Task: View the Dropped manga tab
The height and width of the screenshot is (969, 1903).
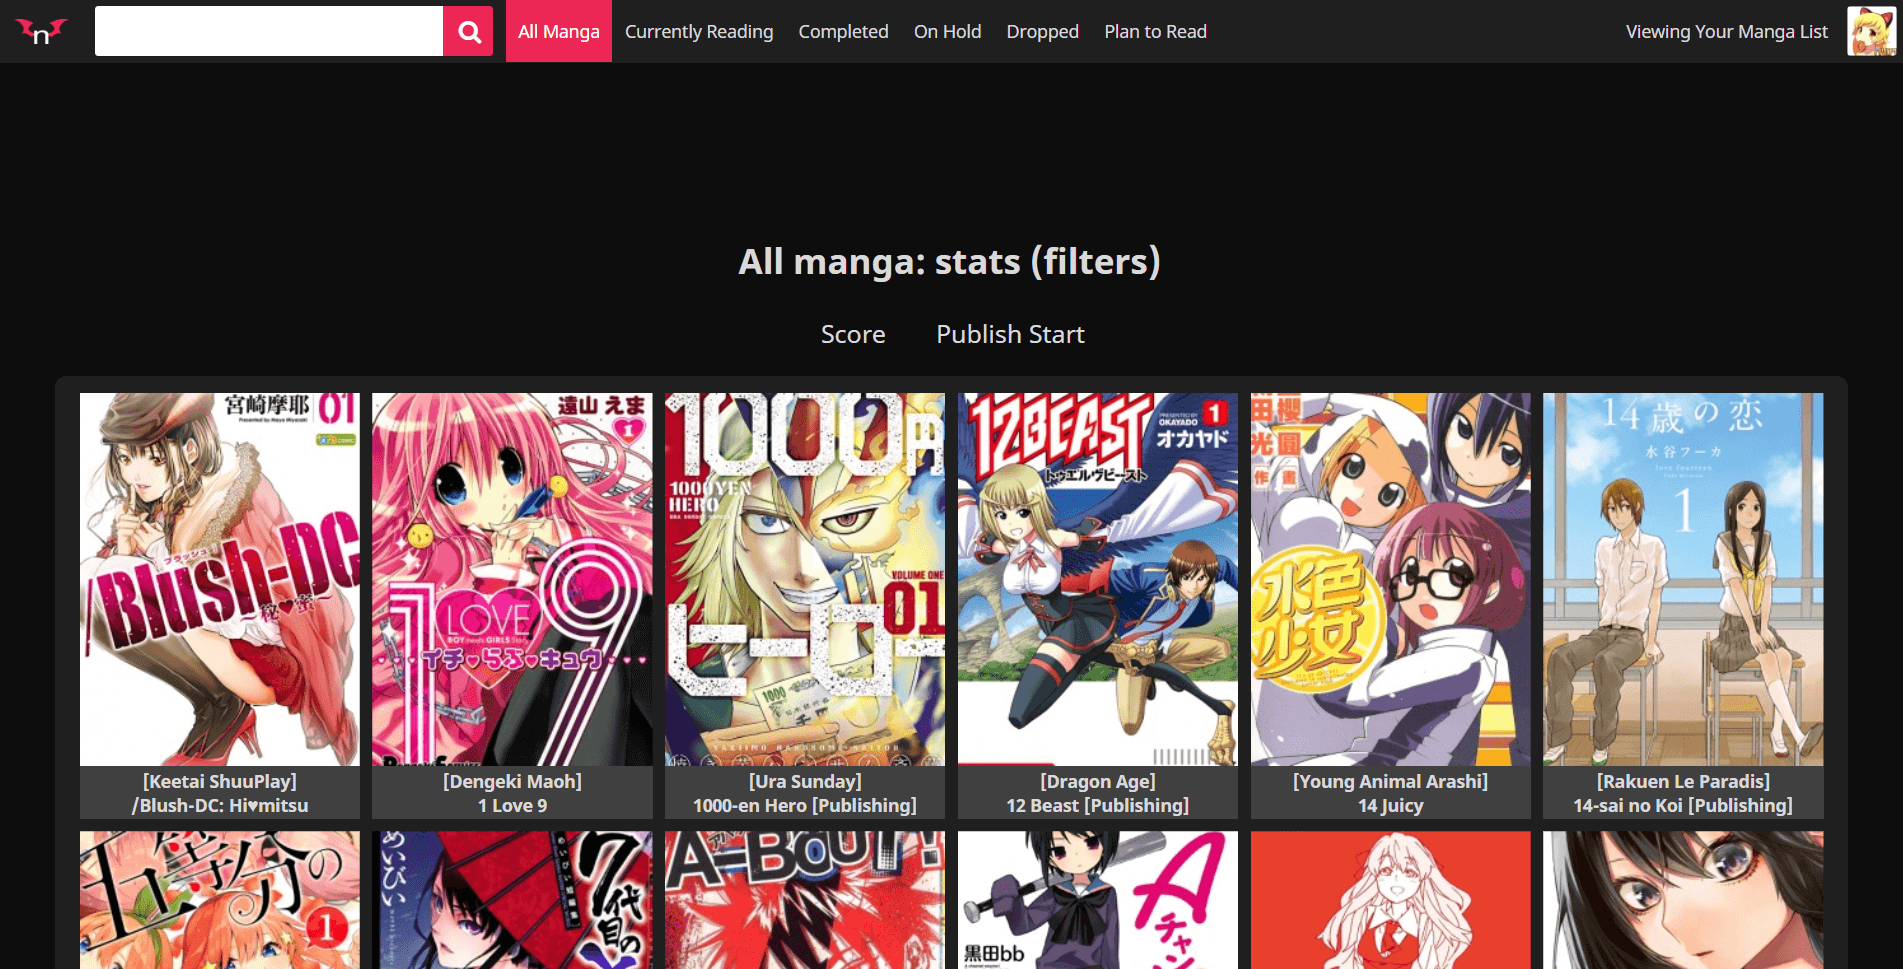Action: (1042, 32)
